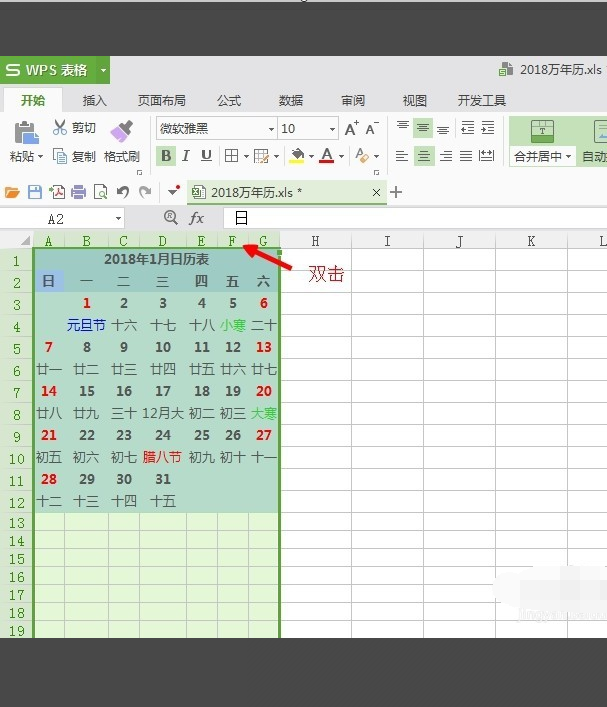Image resolution: width=607 pixels, height=707 pixels.
Task: Save the workbook with floppy icon
Action: 35,192
